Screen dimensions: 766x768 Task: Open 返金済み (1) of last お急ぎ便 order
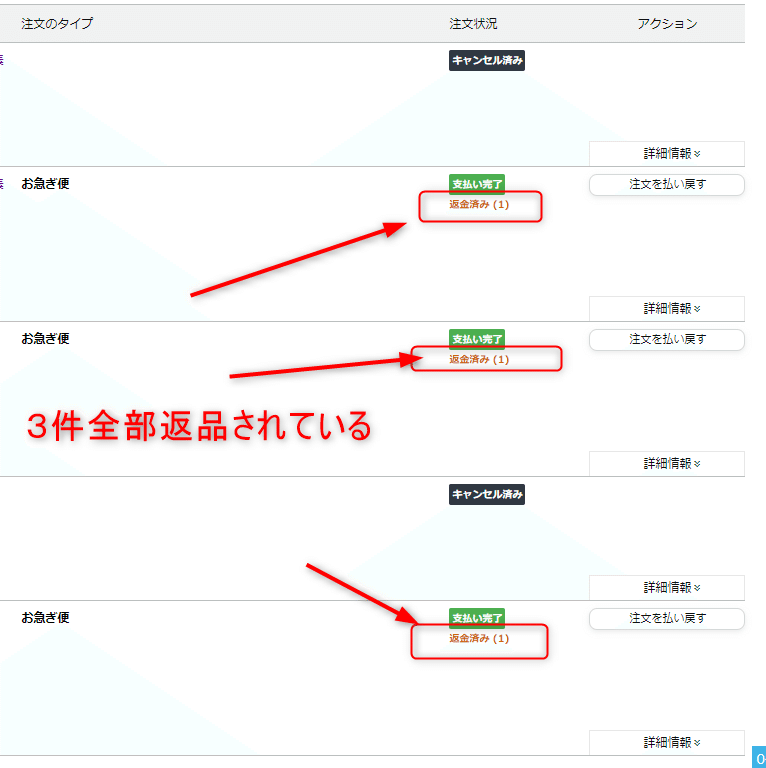coord(479,638)
